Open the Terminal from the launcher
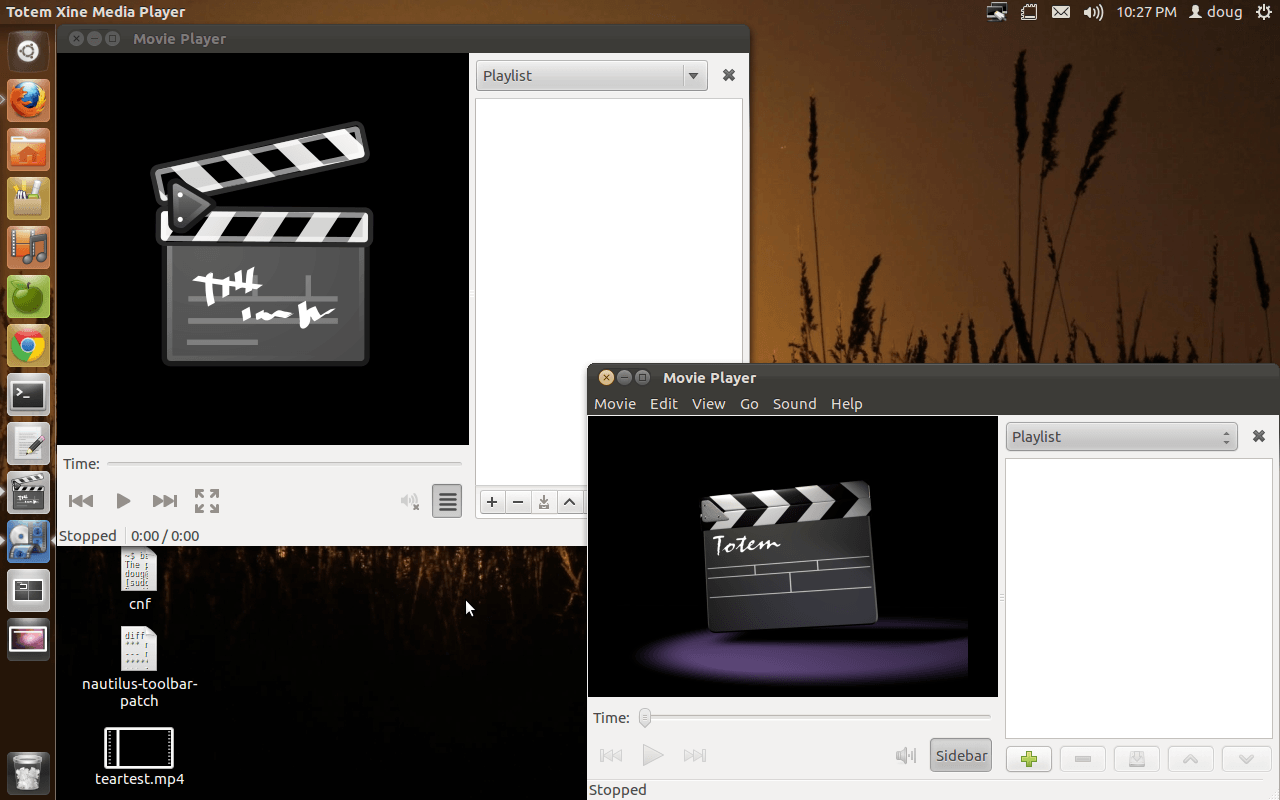 [28, 395]
